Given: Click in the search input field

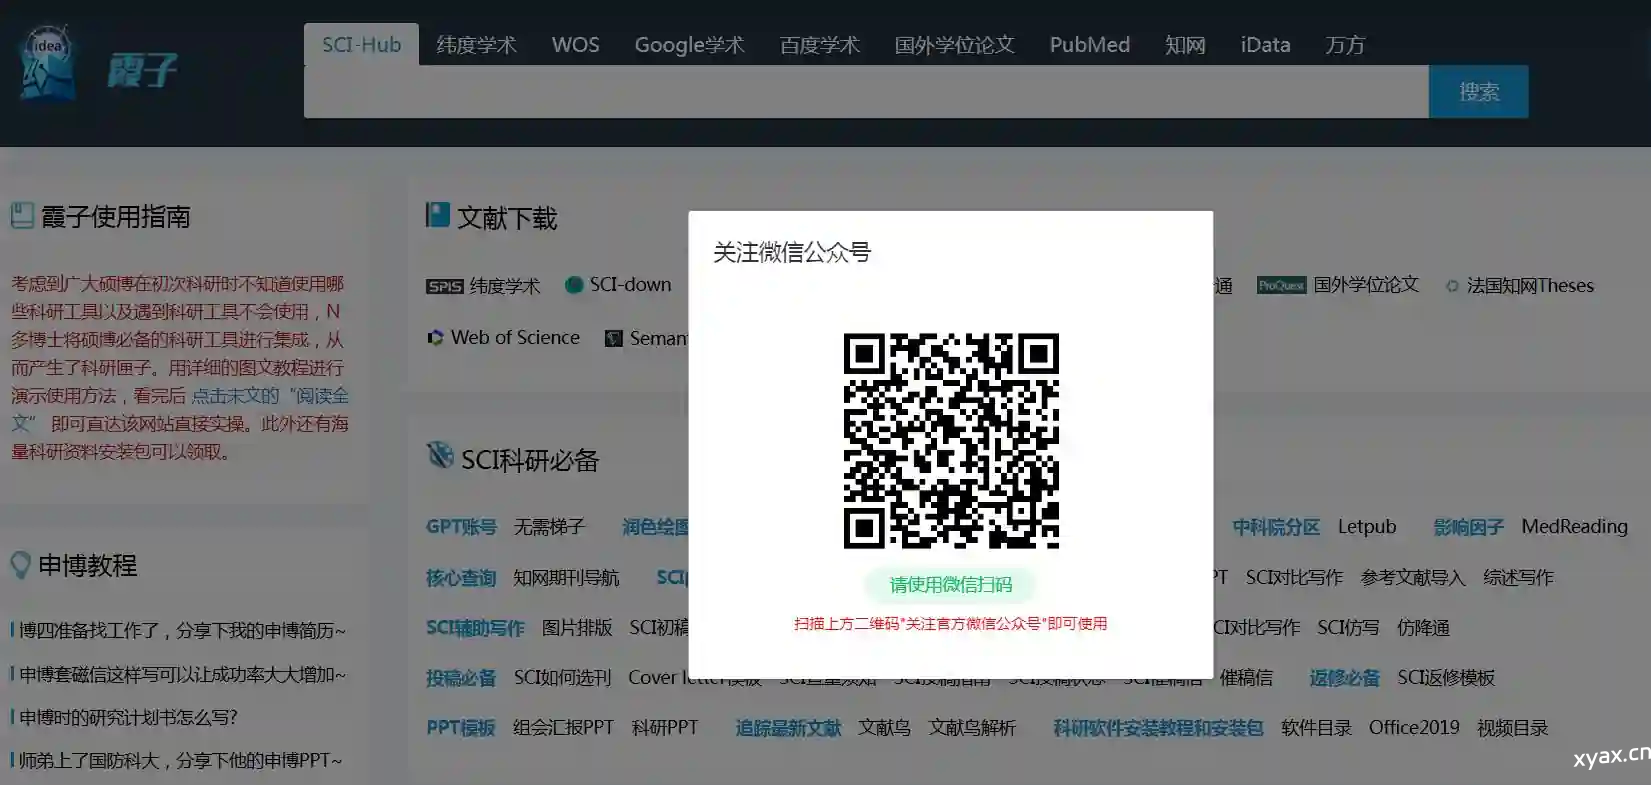Looking at the screenshot, I should [865, 92].
